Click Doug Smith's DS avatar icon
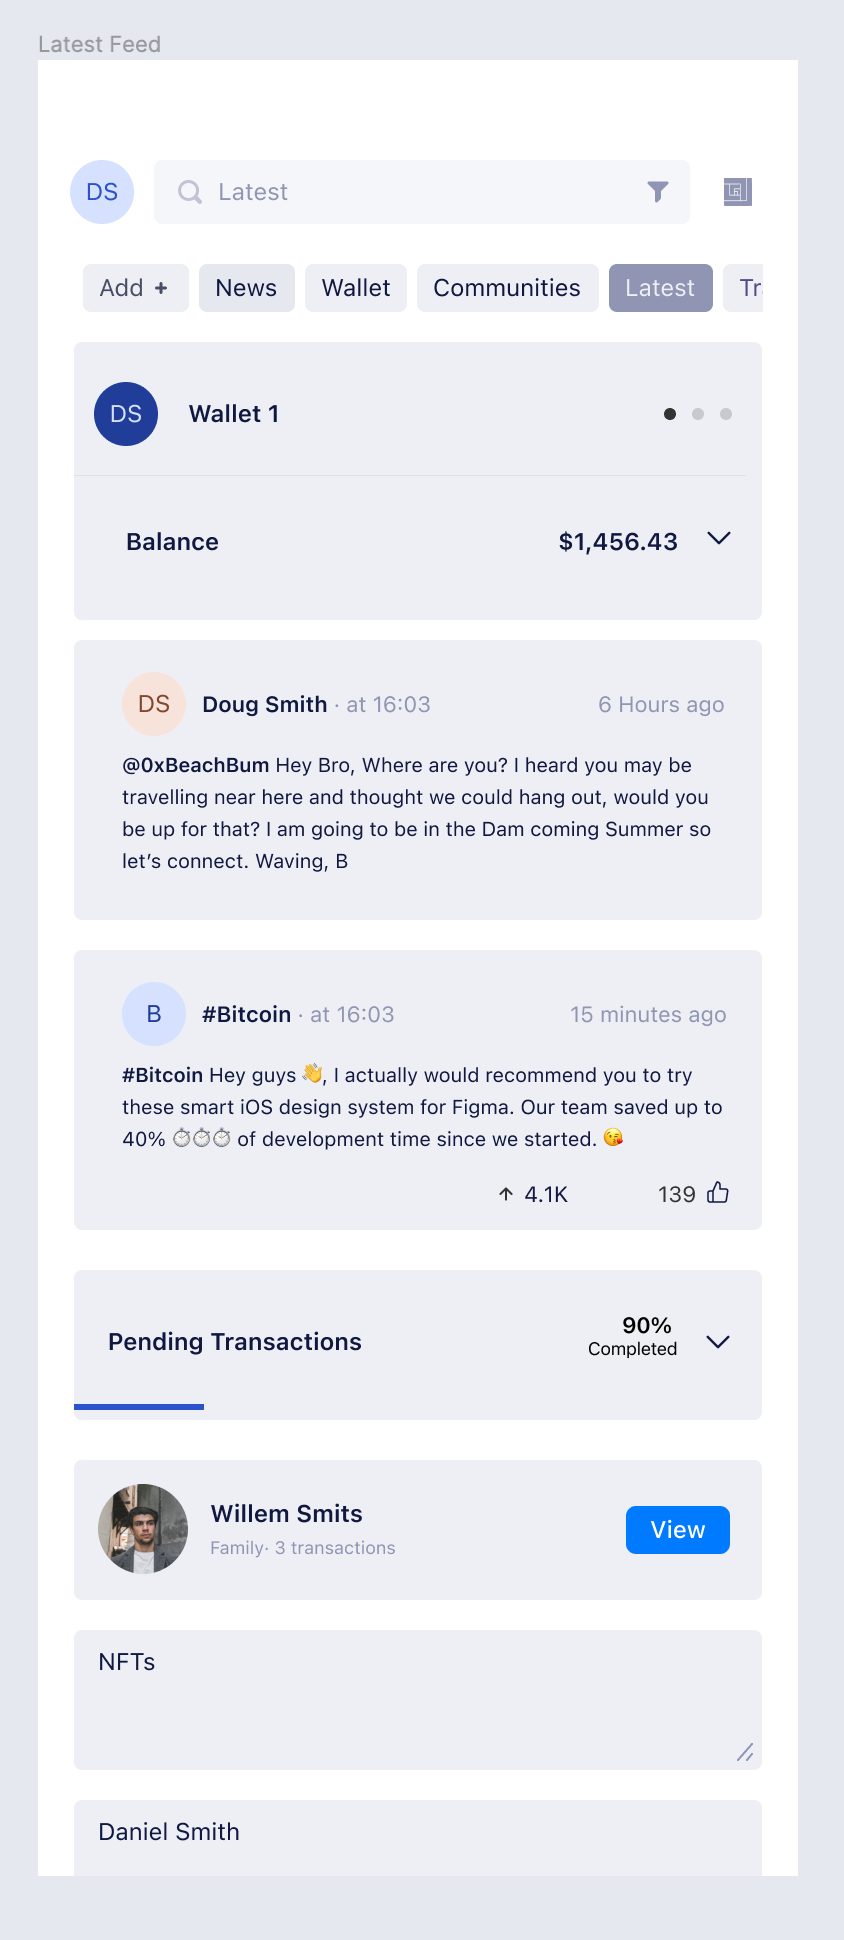The image size is (844, 1940). 154,704
